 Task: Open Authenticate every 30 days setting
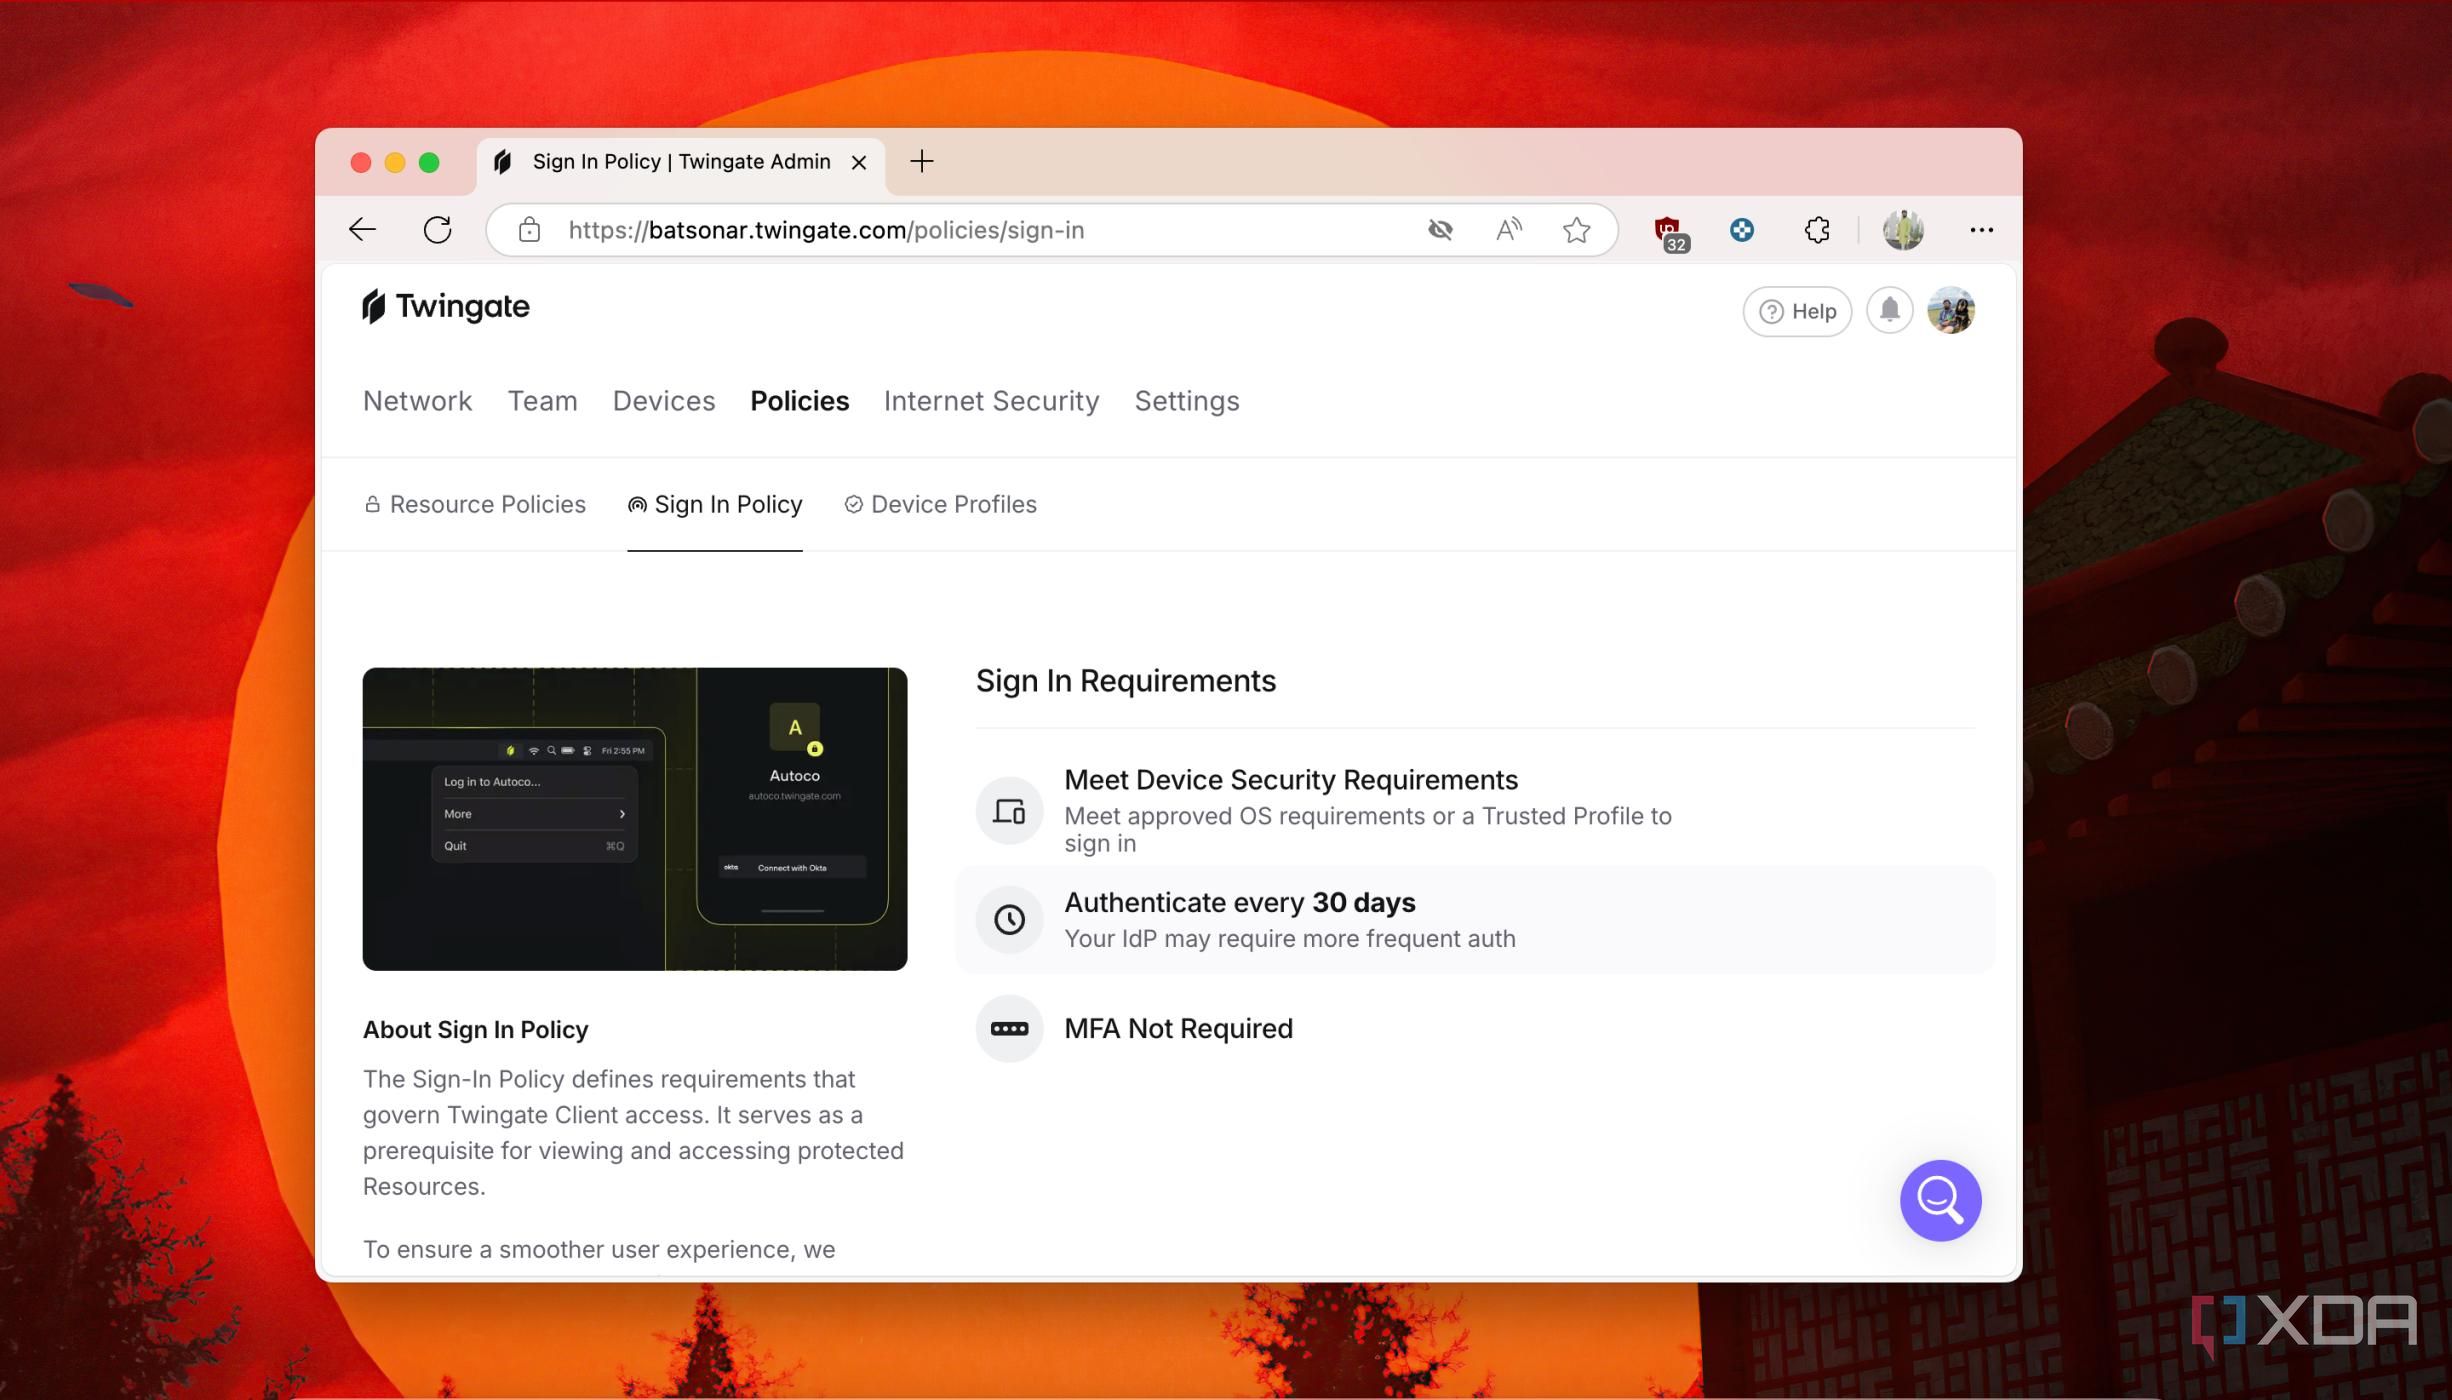click(1475, 919)
